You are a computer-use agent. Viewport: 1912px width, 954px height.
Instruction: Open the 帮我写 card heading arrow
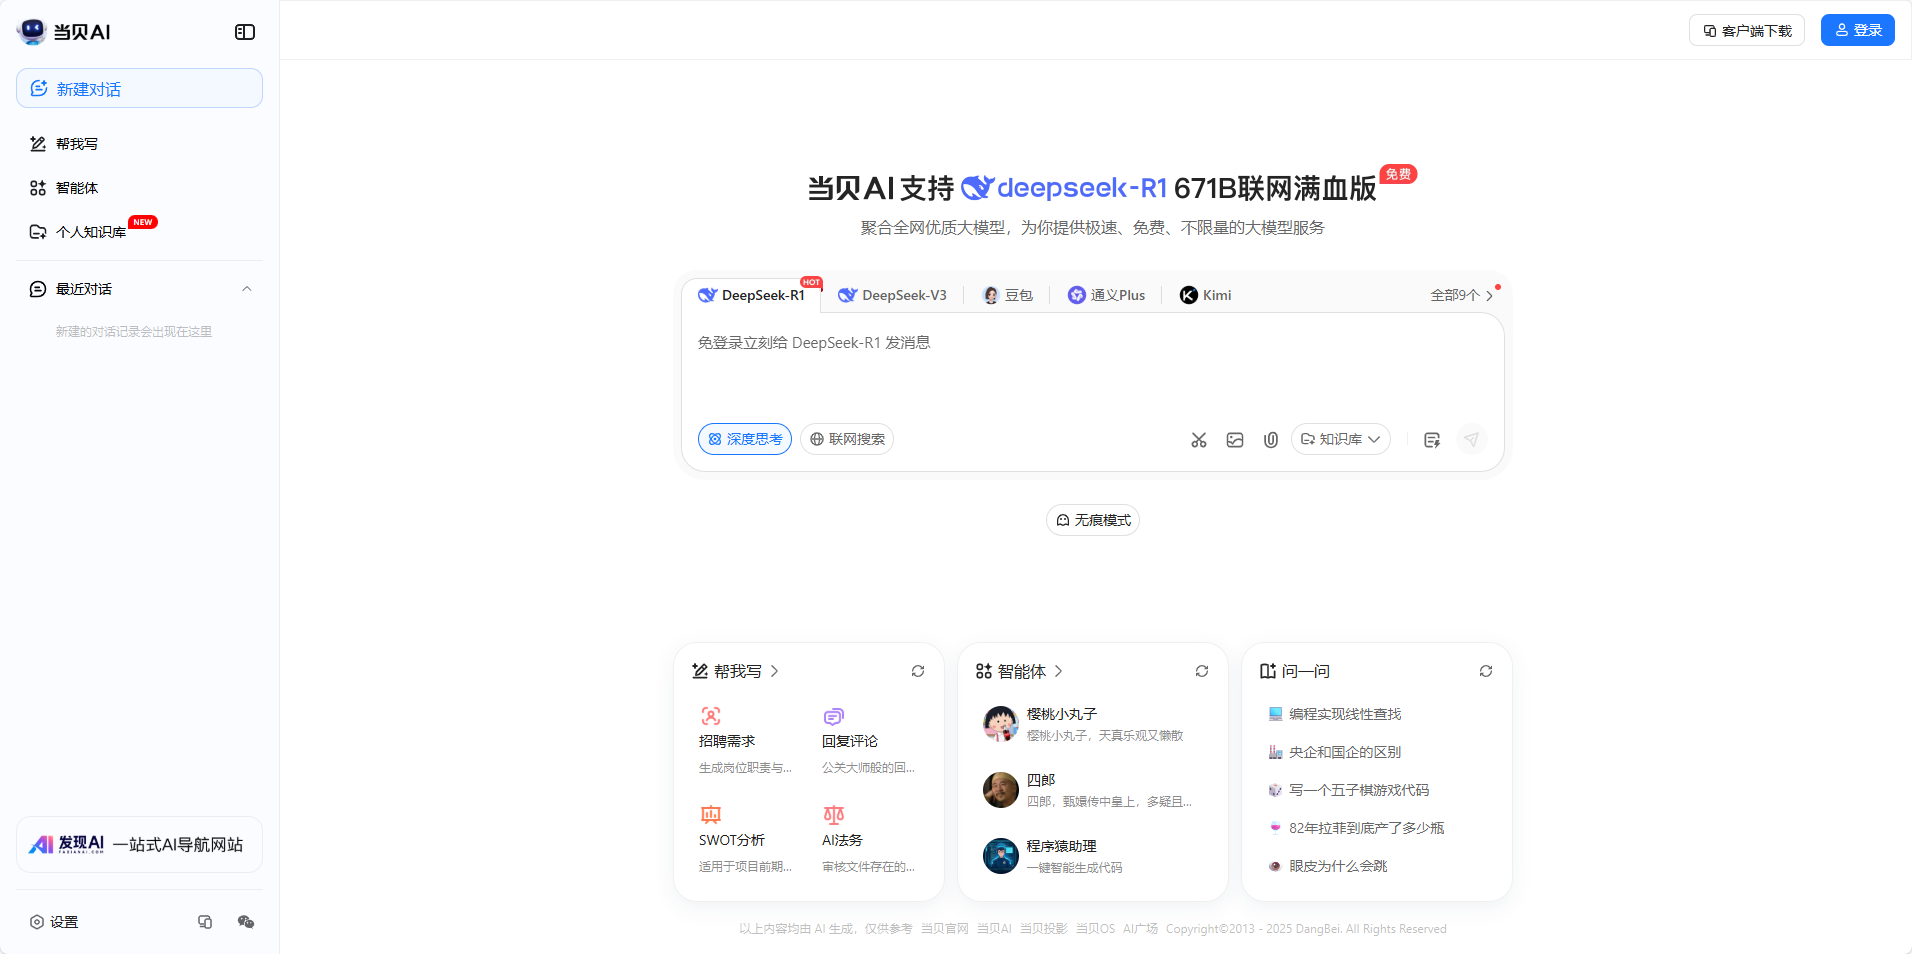(x=774, y=671)
